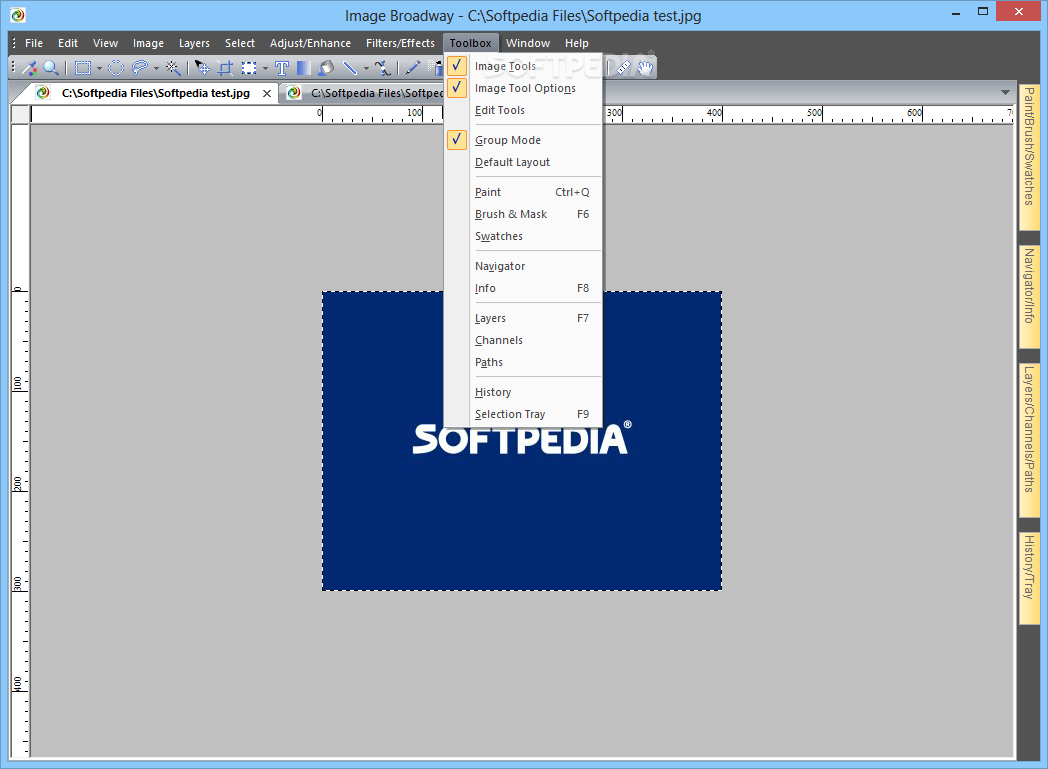Toggle Group Mode in Toolbox menu
Viewport: 1048px width, 769px height.
coord(523,140)
